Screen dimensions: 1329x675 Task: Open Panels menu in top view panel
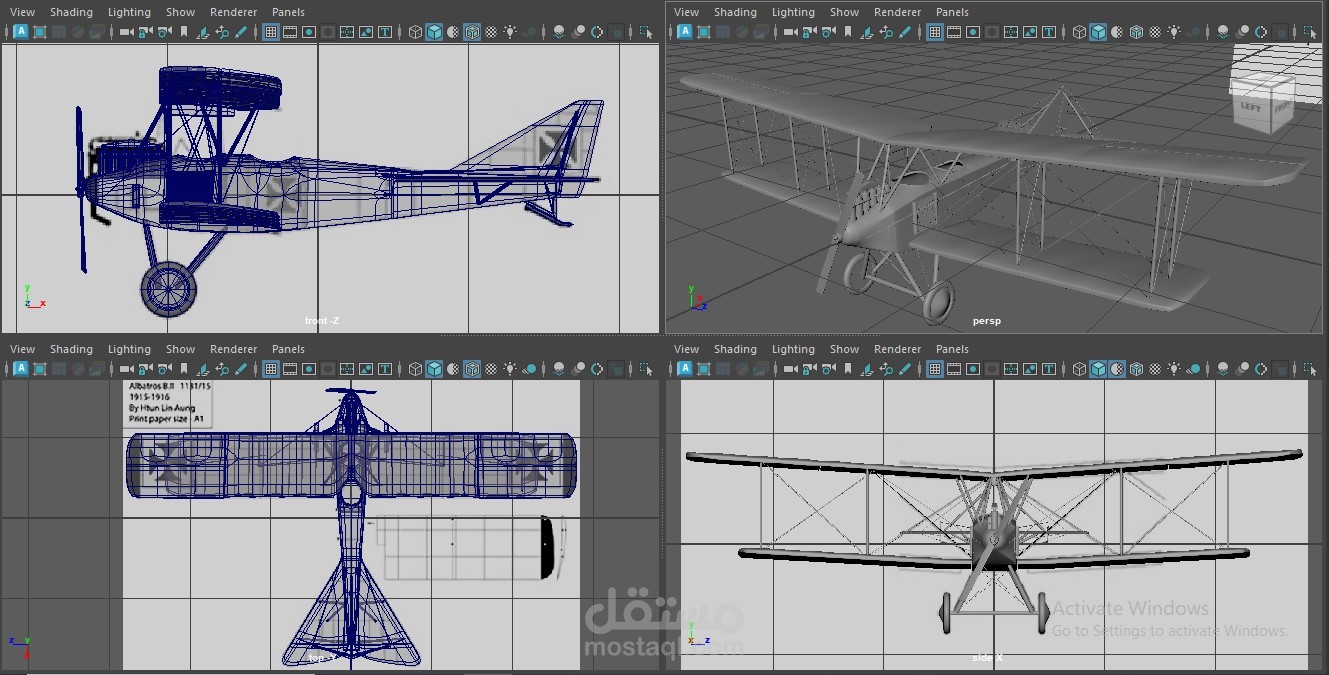288,349
